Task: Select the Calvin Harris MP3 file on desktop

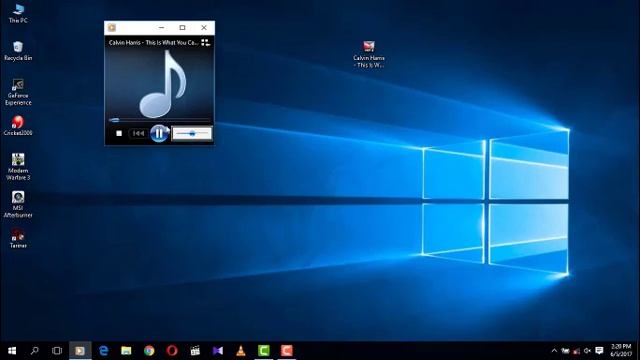Action: [x=369, y=54]
